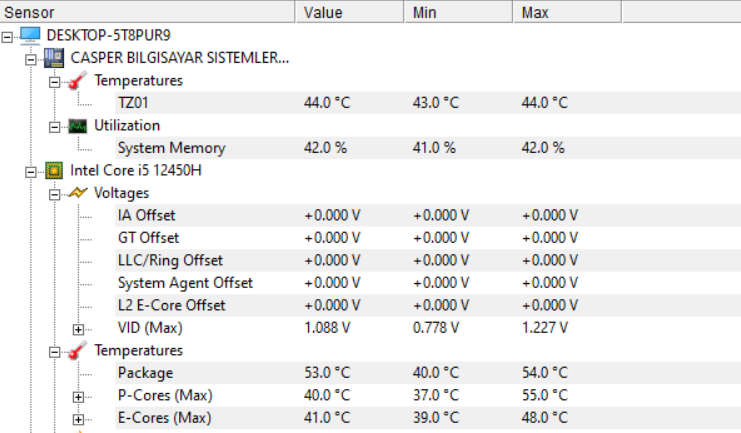Collapse the Voltages section
This screenshot has width=741, height=433.
(55, 193)
